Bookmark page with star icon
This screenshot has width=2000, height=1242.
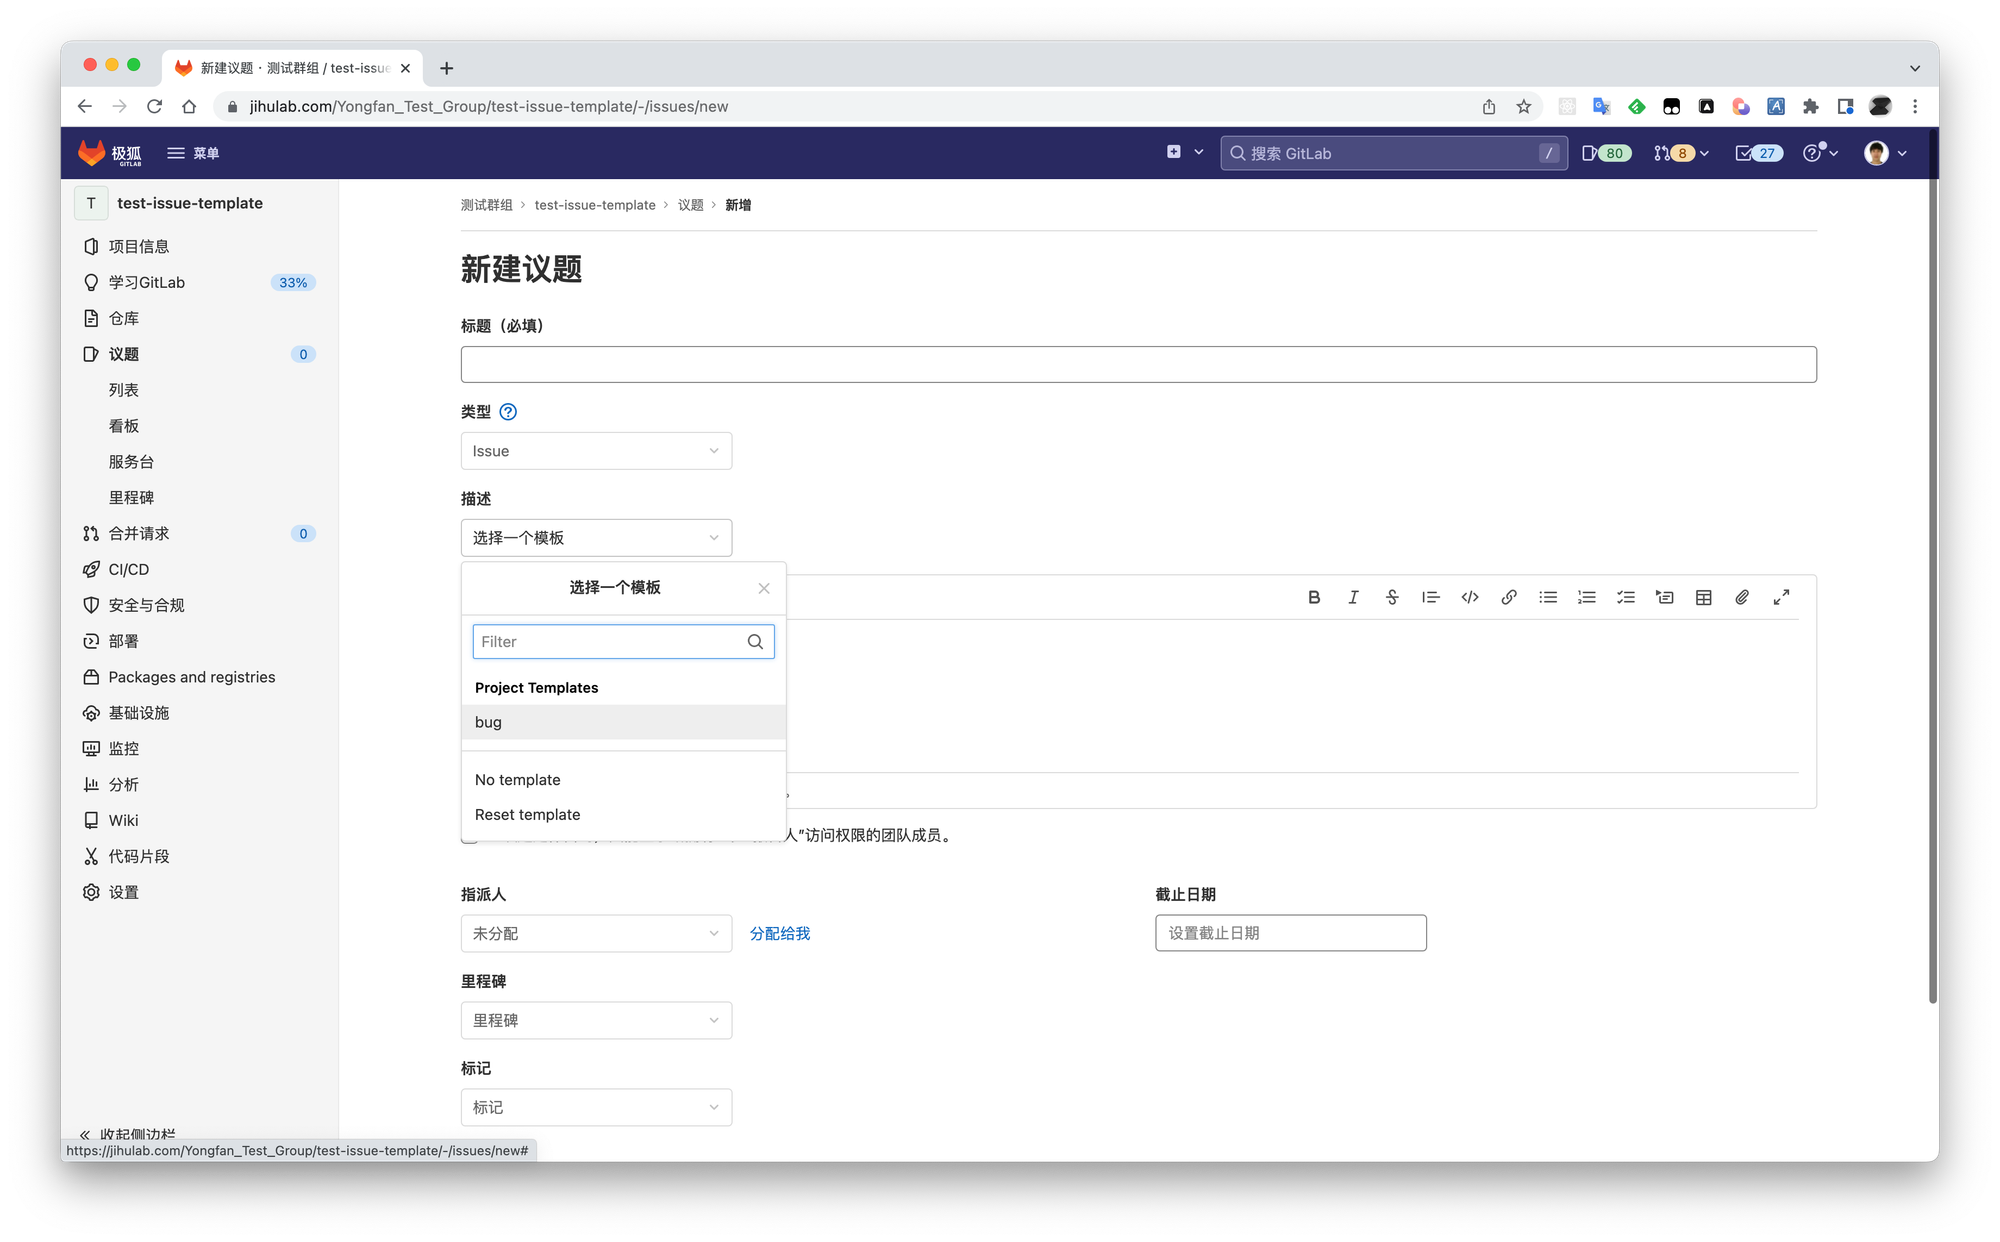click(1523, 106)
